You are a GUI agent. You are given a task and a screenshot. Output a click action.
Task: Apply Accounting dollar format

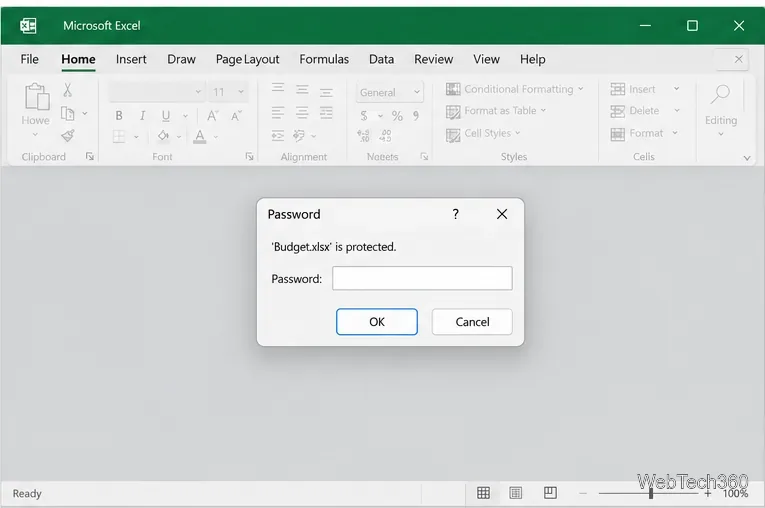364,116
